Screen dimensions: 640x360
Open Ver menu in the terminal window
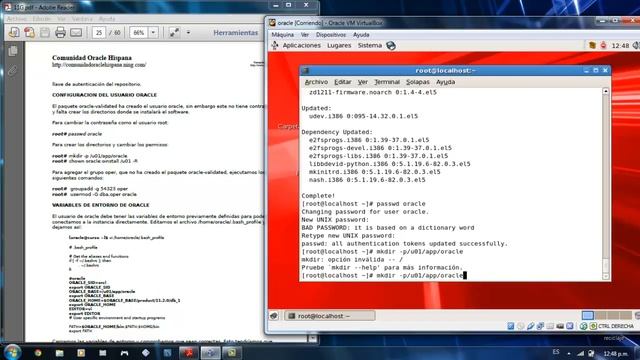(363, 82)
